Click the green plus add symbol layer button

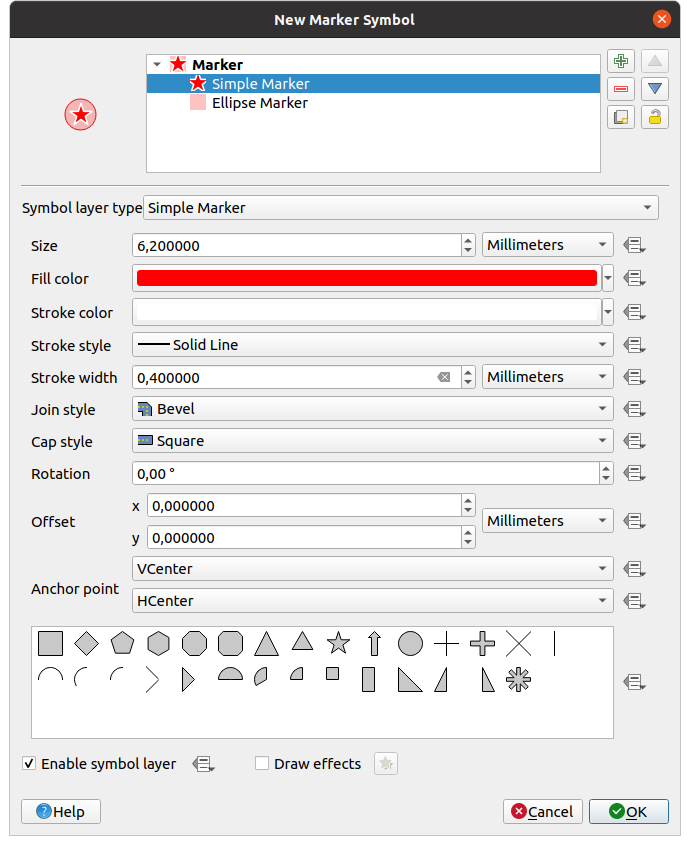coord(621,61)
